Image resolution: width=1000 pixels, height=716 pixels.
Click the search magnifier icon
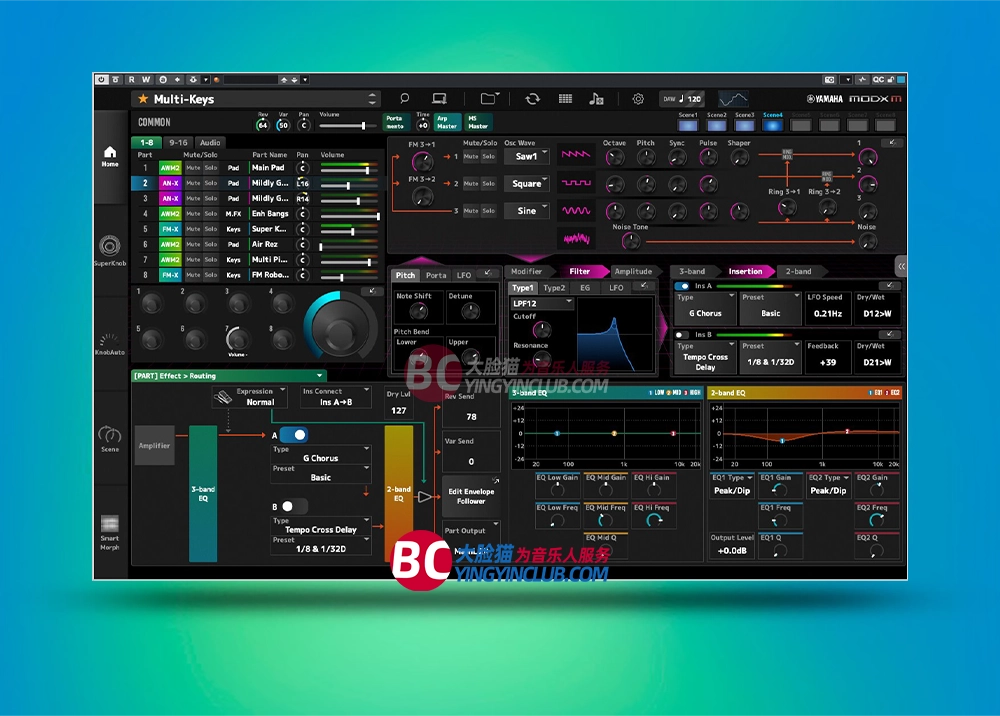(404, 99)
